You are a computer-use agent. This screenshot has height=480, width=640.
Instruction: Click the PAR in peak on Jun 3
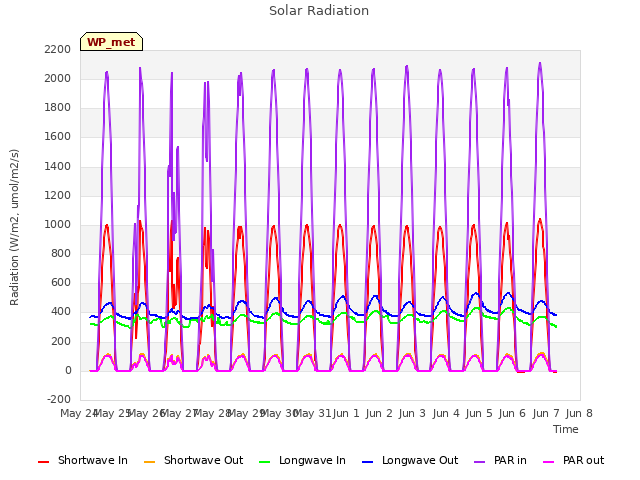pos(407,66)
